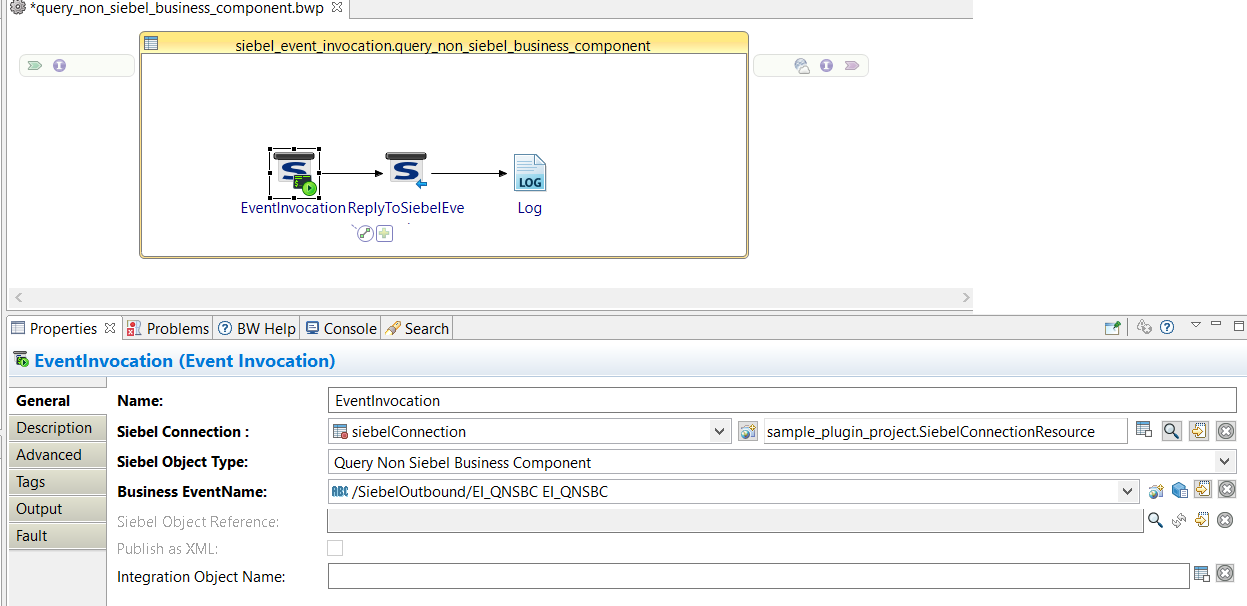
Task: Click the canvas horizontal scrollbar right arrow
Action: (965, 298)
